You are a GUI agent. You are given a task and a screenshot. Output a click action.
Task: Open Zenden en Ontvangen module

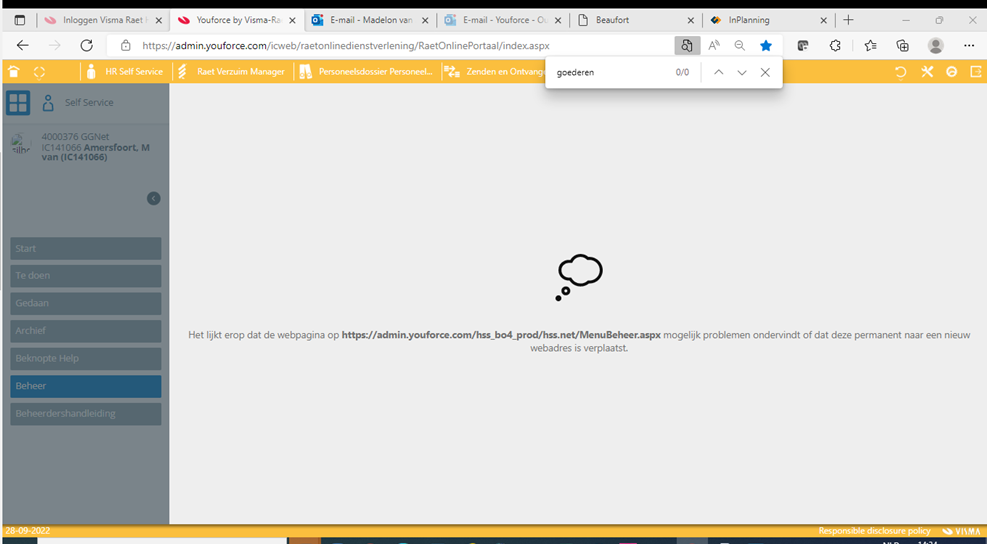click(x=495, y=72)
